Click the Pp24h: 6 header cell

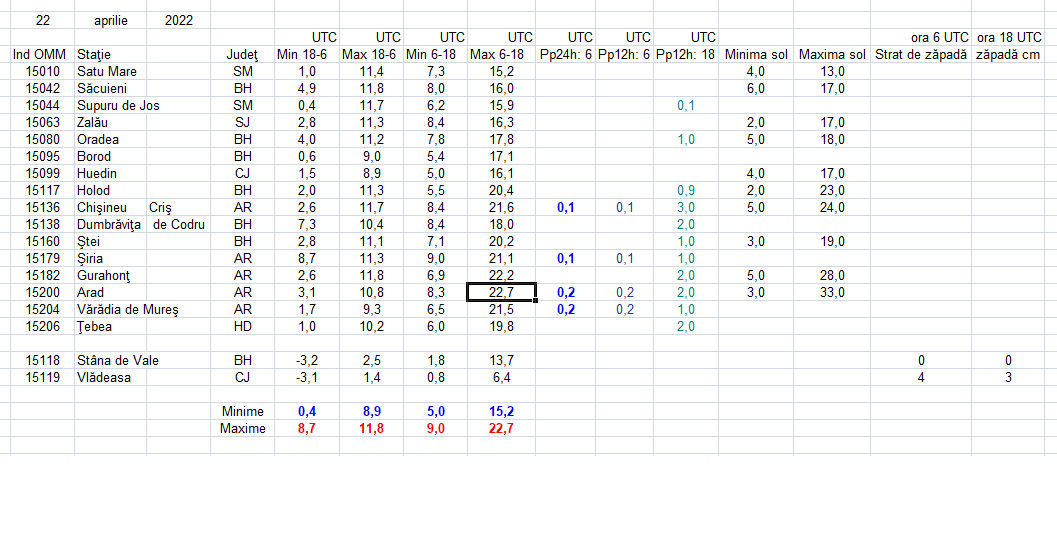click(566, 55)
